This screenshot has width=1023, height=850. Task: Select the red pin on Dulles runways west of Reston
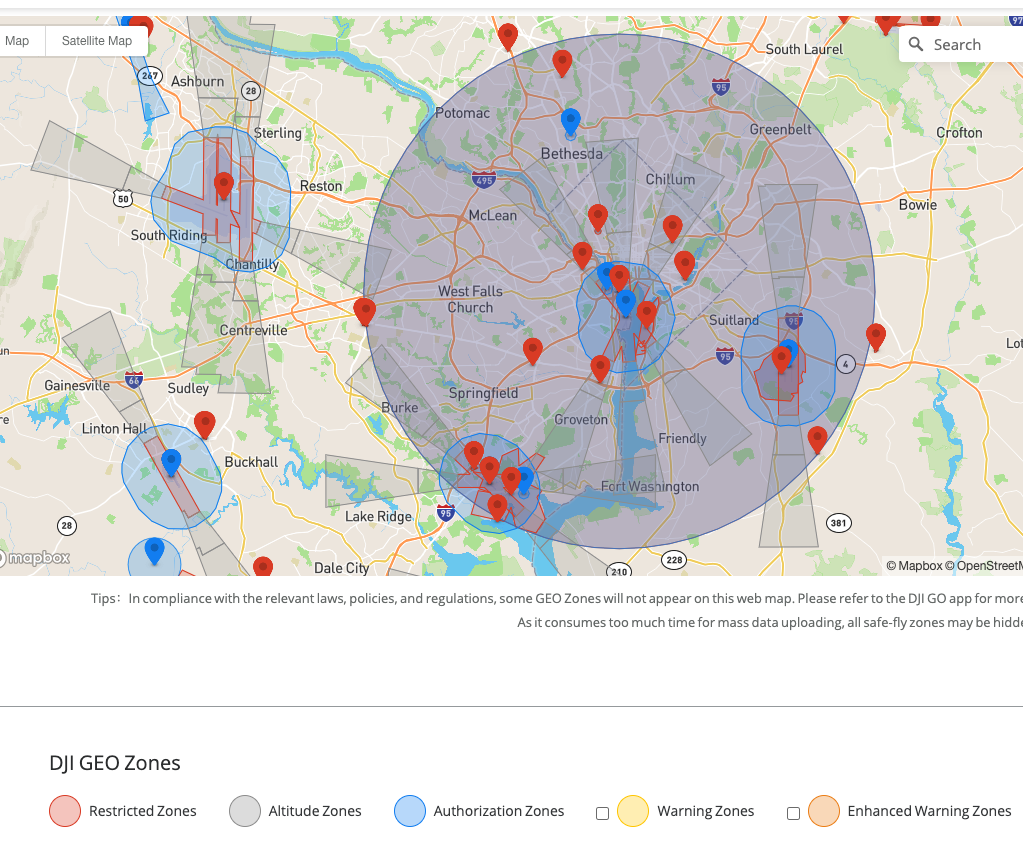224,185
